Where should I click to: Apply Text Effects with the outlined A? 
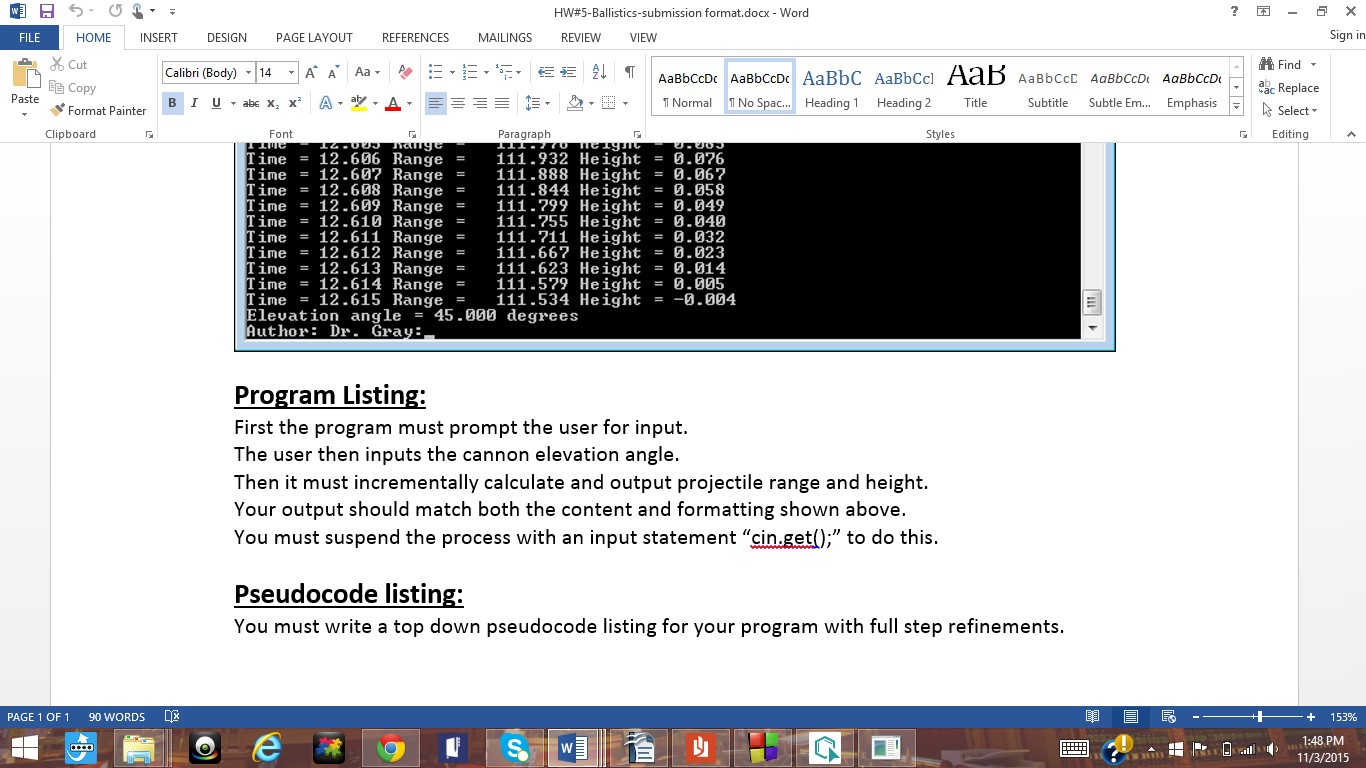click(x=325, y=103)
